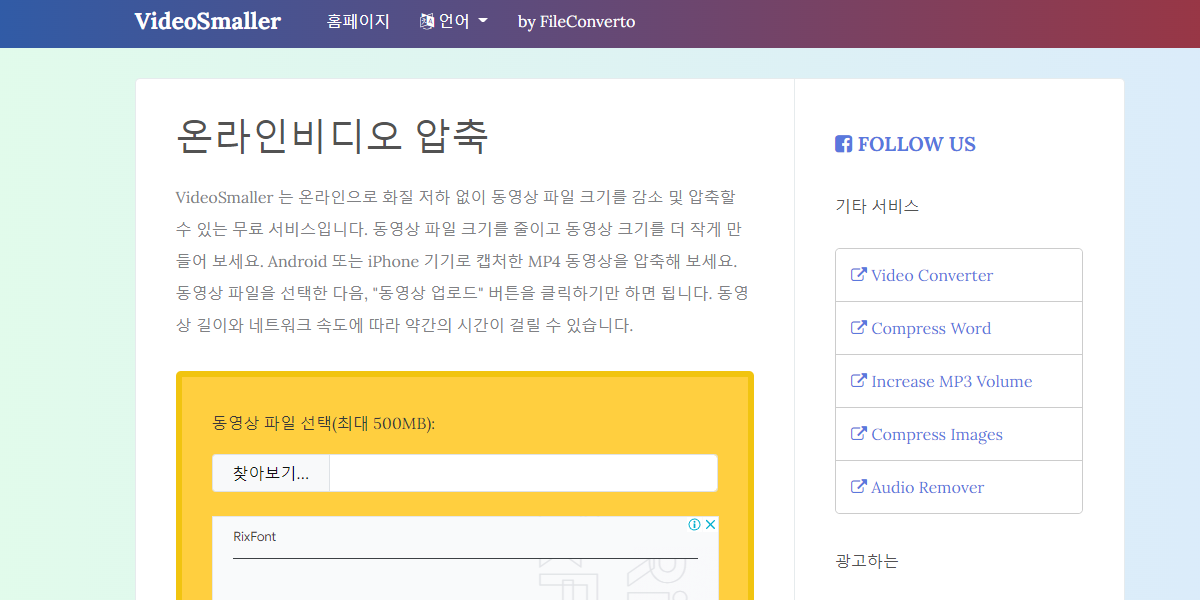Click Audio Remover external-link icon
The height and width of the screenshot is (600, 1200).
pos(858,486)
